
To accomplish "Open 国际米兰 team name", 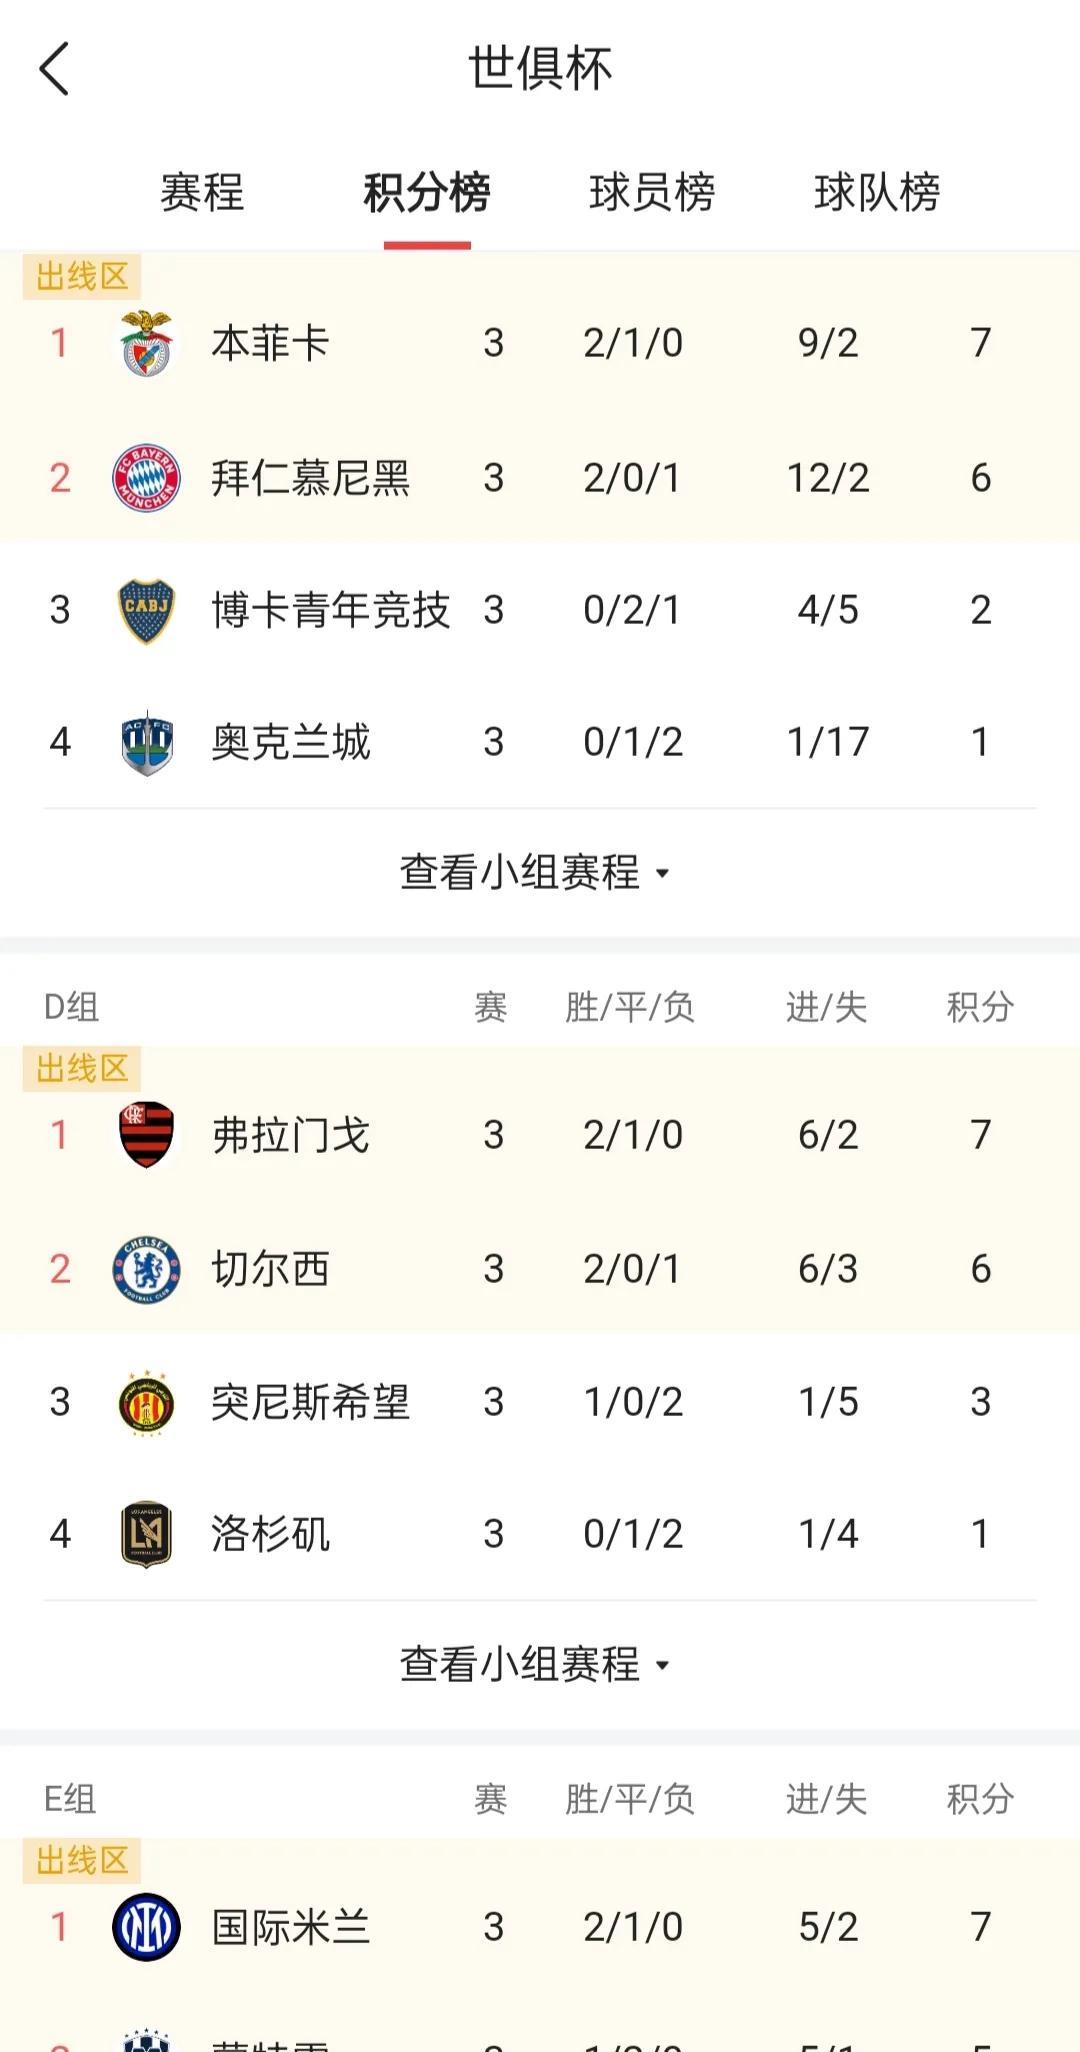I will [291, 1927].
